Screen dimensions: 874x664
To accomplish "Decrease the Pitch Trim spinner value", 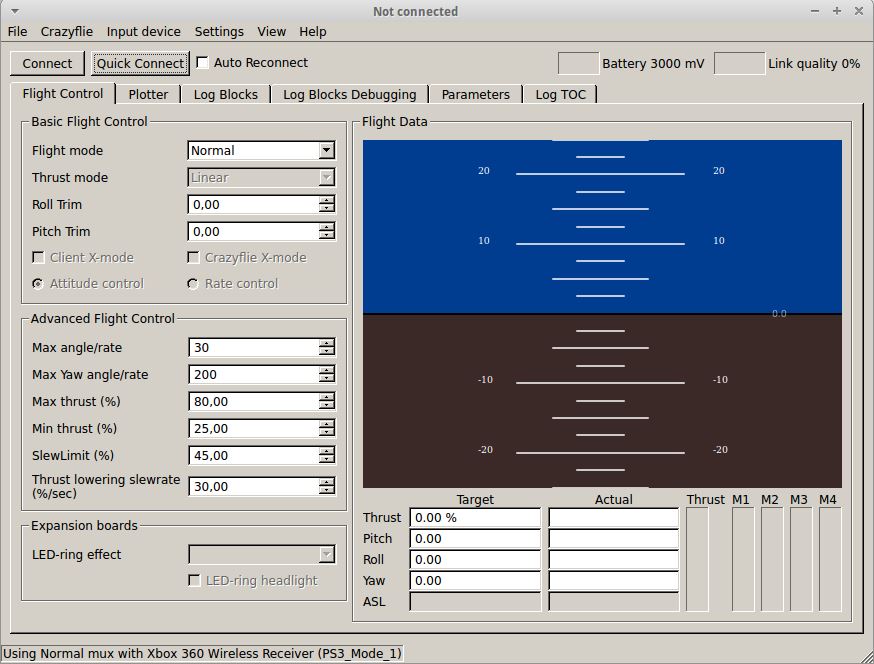I will pos(326,236).
